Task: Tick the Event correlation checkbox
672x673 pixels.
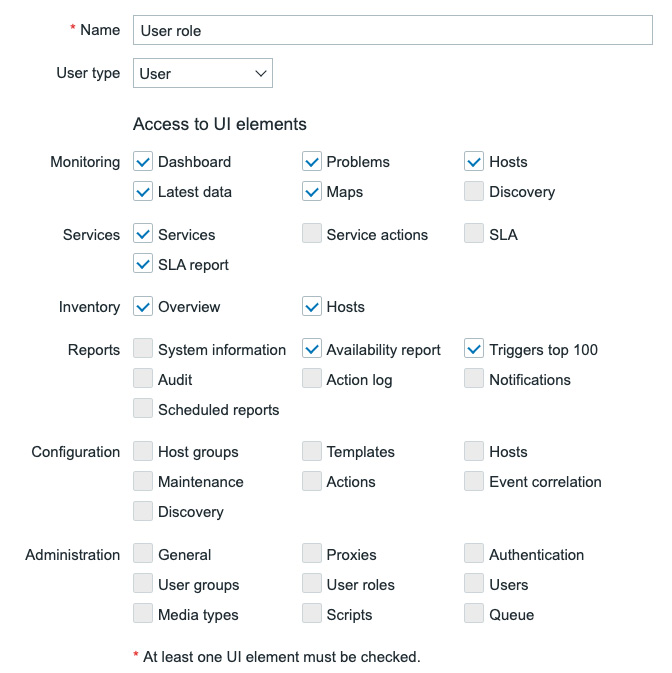Action: click(x=474, y=482)
